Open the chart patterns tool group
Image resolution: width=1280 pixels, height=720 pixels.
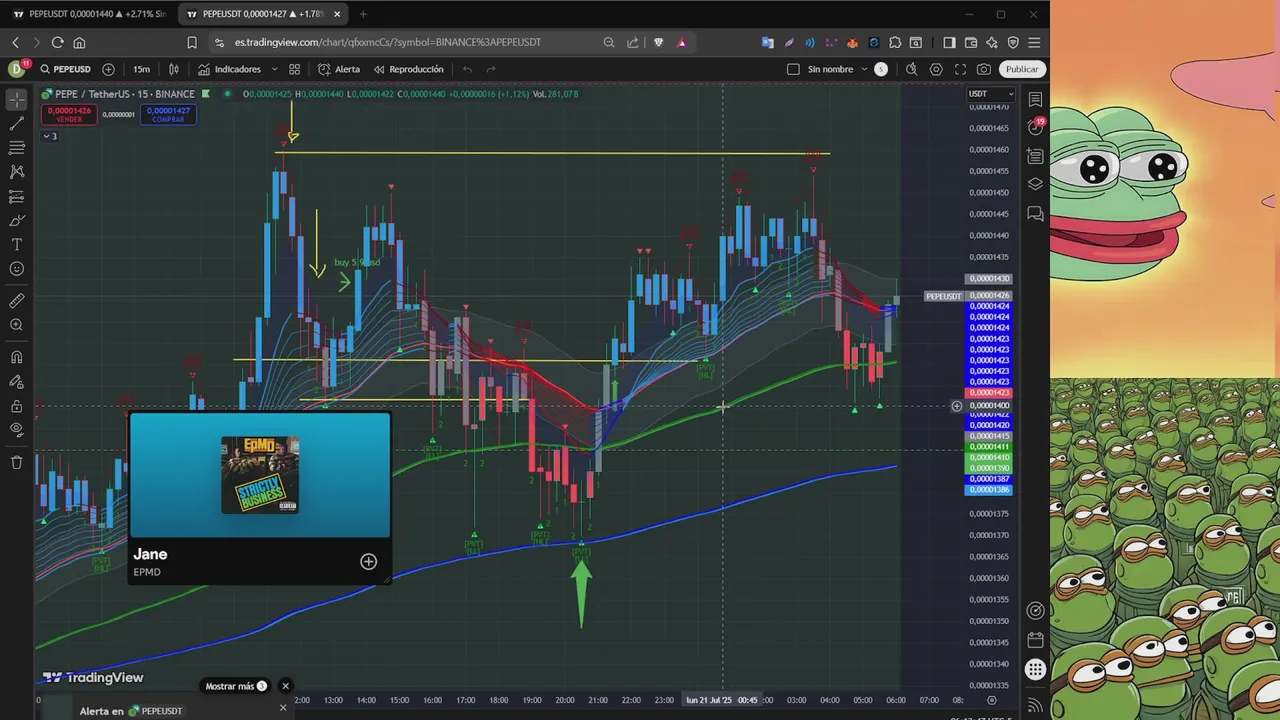point(16,172)
